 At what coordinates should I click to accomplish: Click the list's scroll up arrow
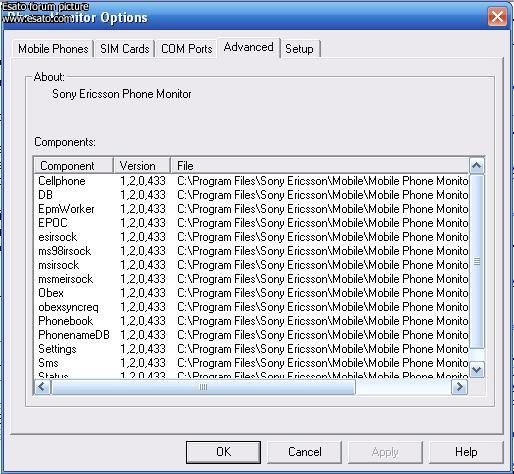[x=477, y=166]
